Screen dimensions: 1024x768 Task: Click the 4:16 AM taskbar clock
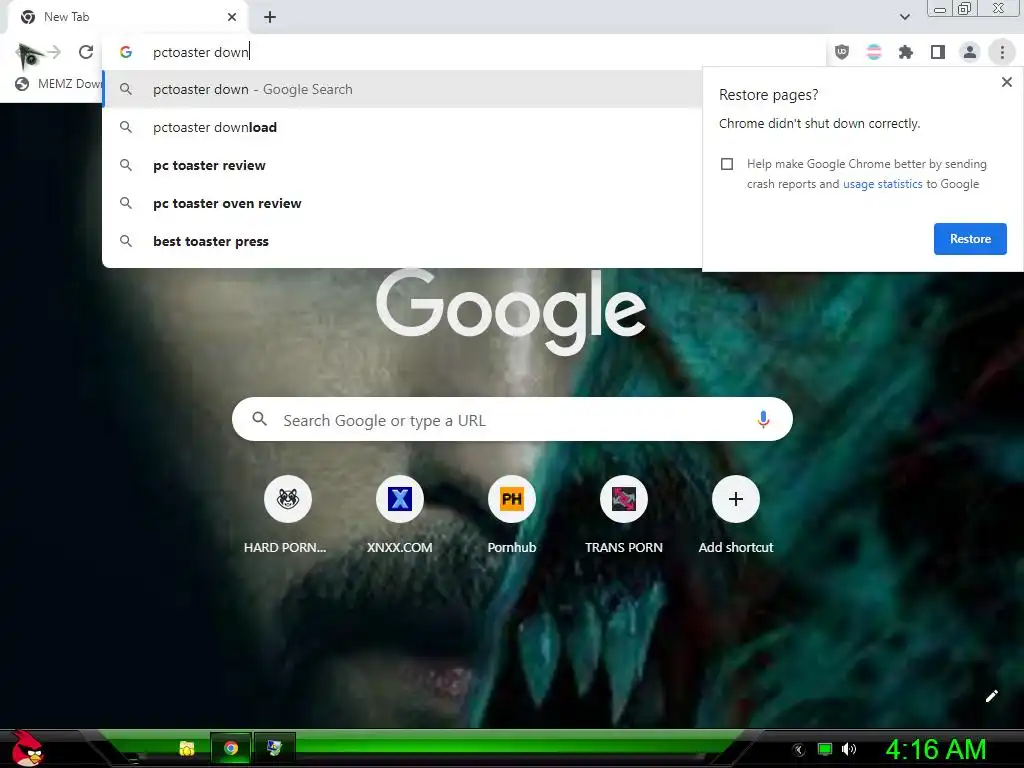pos(935,749)
